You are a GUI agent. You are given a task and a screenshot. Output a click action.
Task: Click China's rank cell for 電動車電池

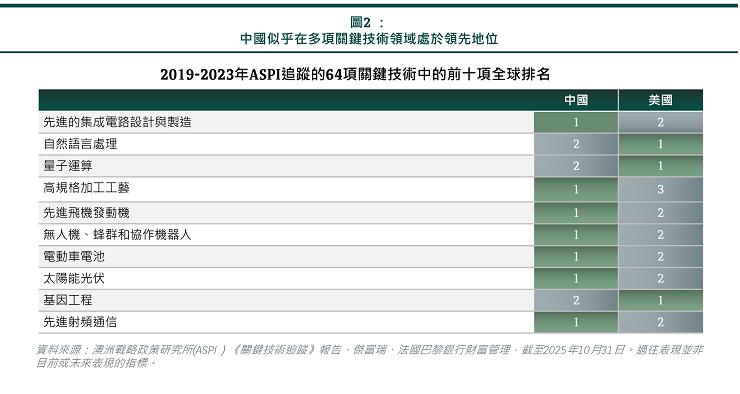(576, 256)
